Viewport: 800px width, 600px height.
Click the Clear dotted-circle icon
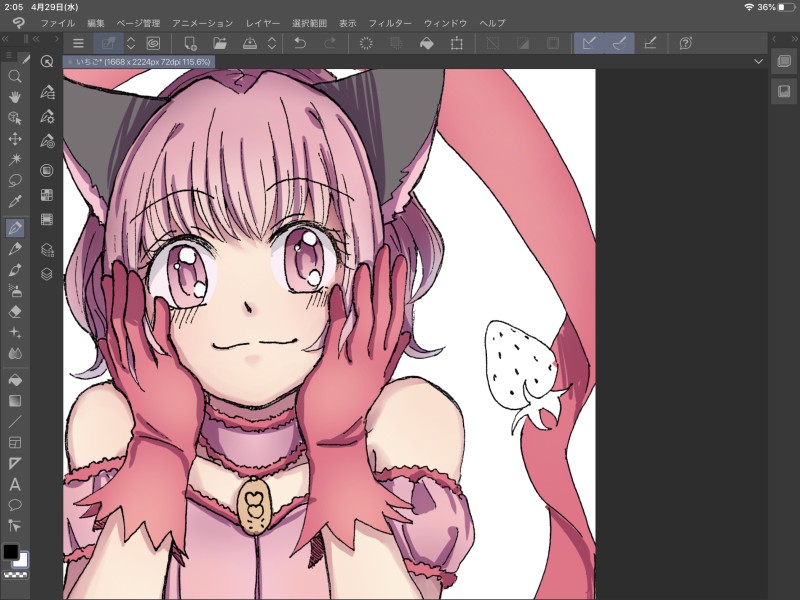pos(366,43)
